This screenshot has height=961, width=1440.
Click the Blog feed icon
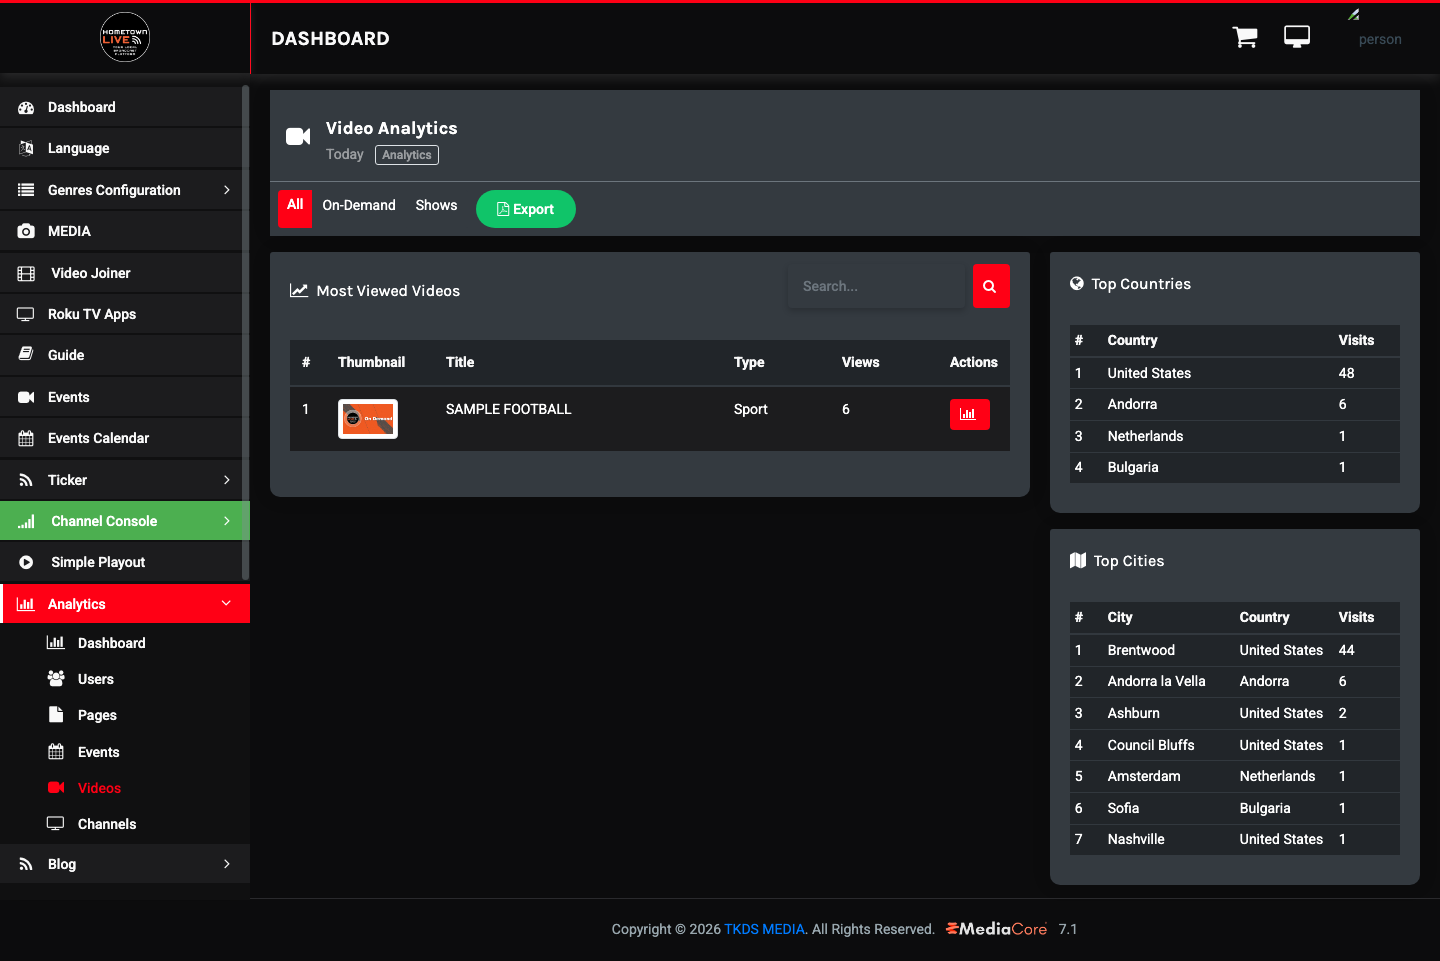click(x=26, y=864)
